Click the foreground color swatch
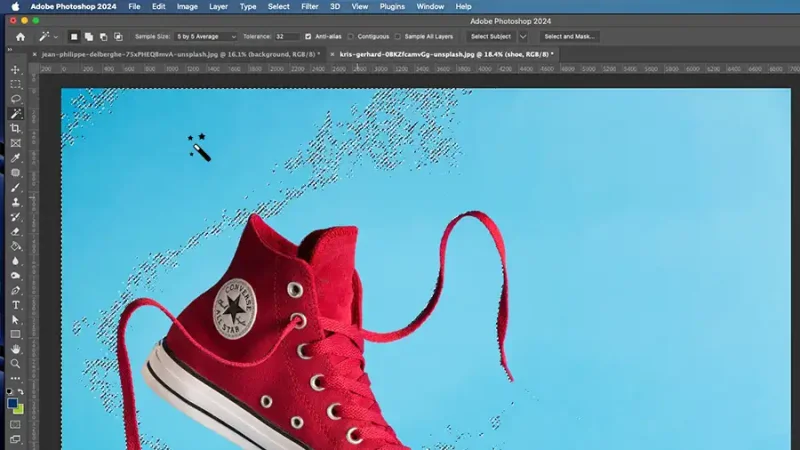 [x=13, y=403]
